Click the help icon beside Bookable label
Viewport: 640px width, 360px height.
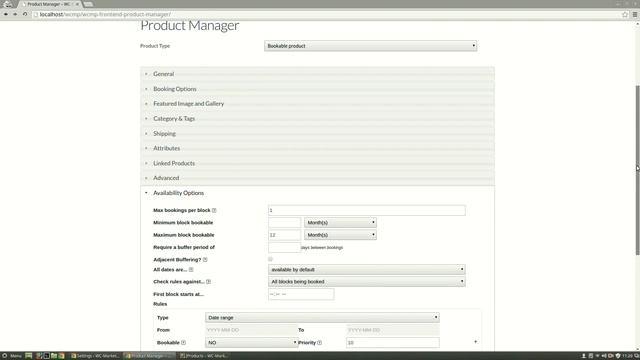183,342
